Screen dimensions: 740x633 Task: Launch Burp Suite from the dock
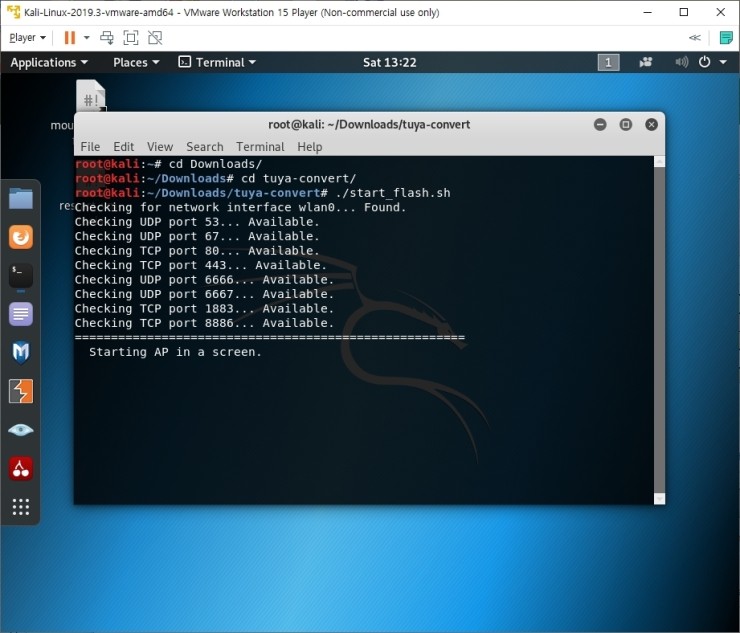point(21,391)
